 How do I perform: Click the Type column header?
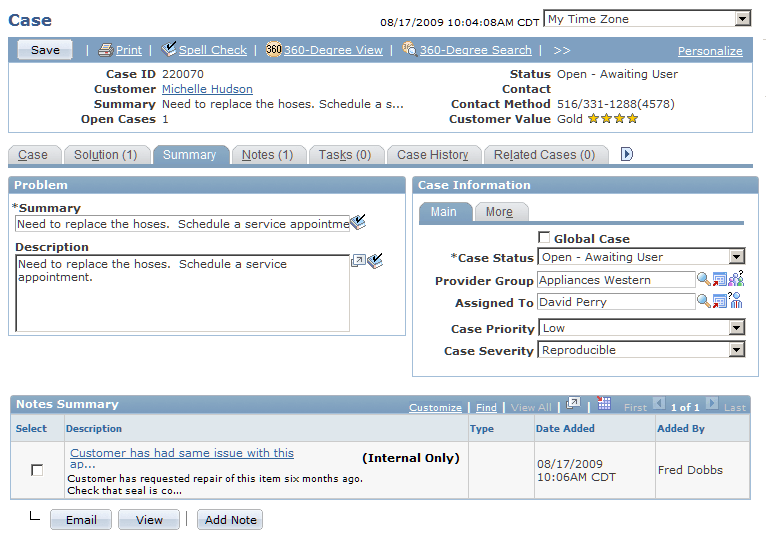[x=481, y=429]
